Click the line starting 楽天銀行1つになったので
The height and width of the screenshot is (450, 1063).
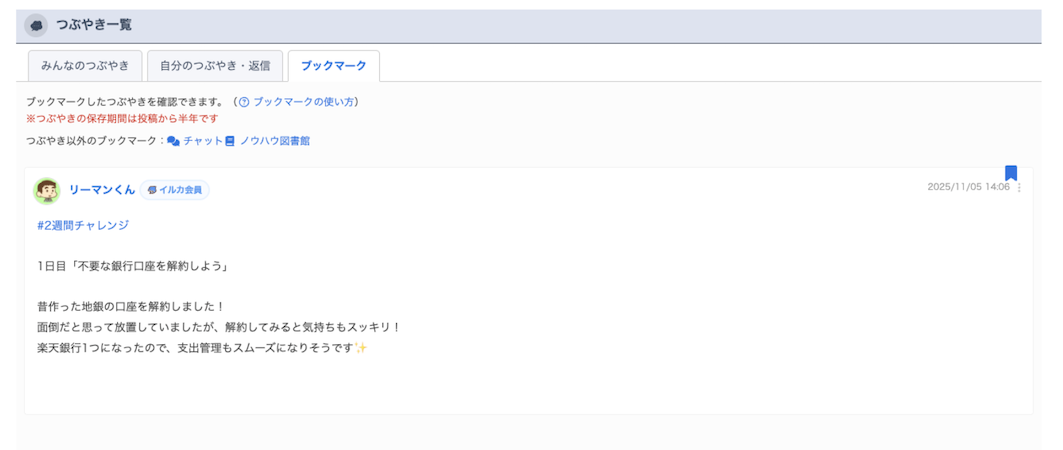[x=203, y=348]
